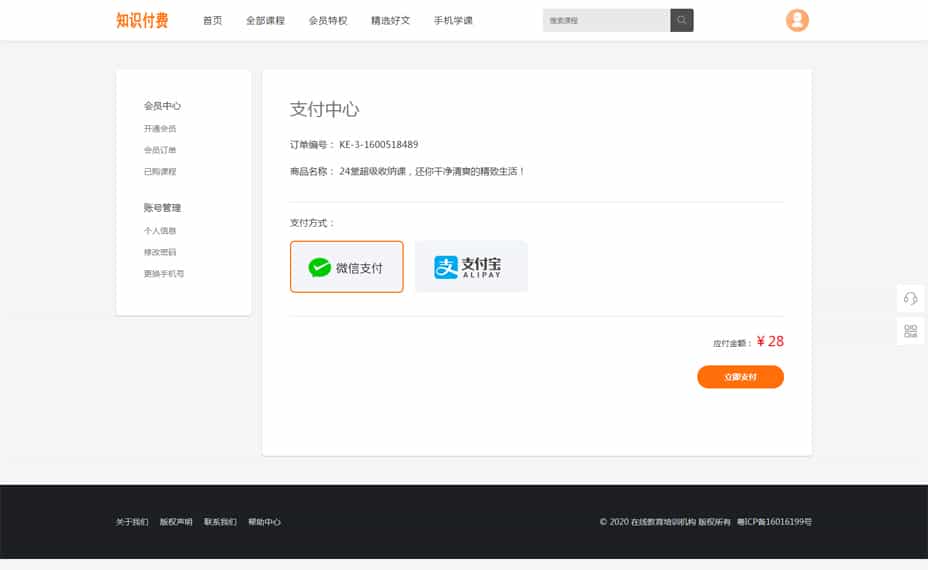Click order number KE-3-1600518489
Viewport: 928px width, 570px height.
[x=379, y=144]
